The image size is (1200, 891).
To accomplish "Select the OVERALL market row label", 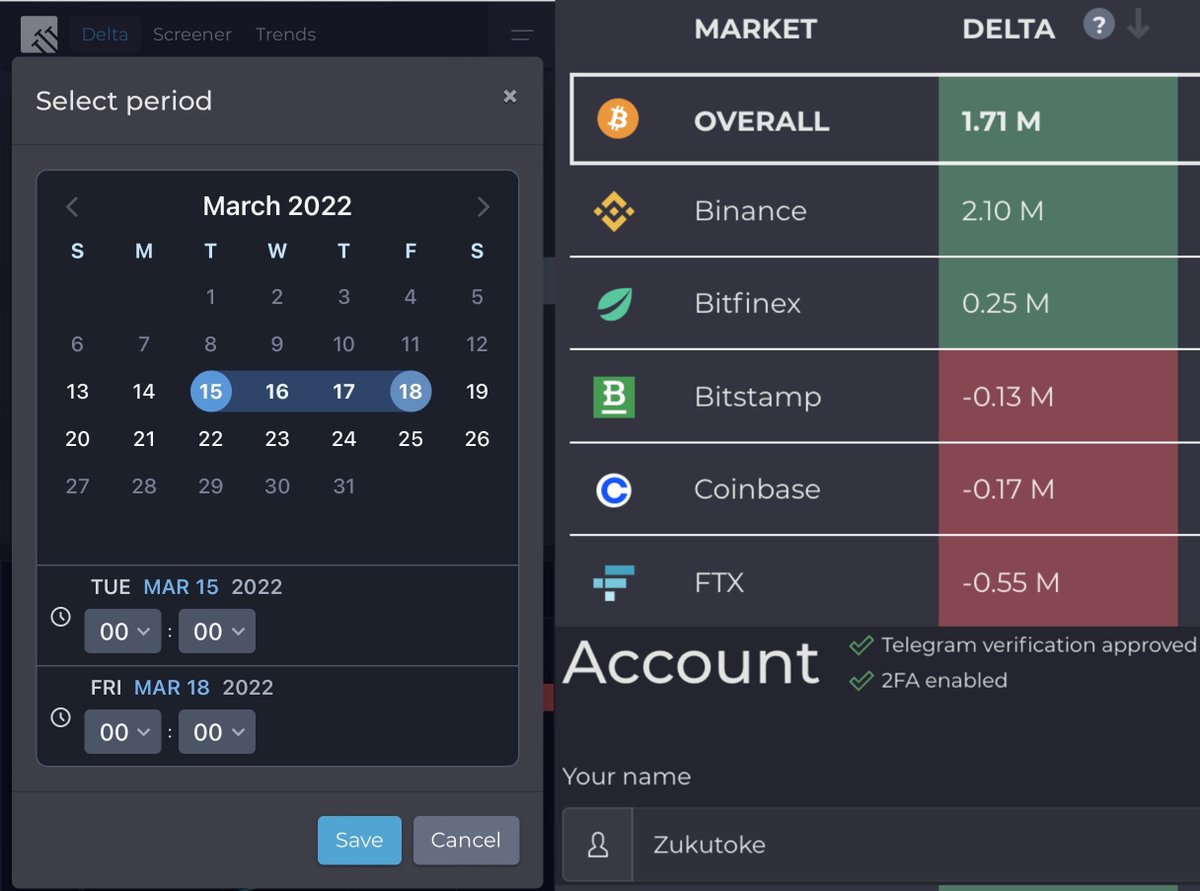I will pyautogui.click(x=761, y=121).
